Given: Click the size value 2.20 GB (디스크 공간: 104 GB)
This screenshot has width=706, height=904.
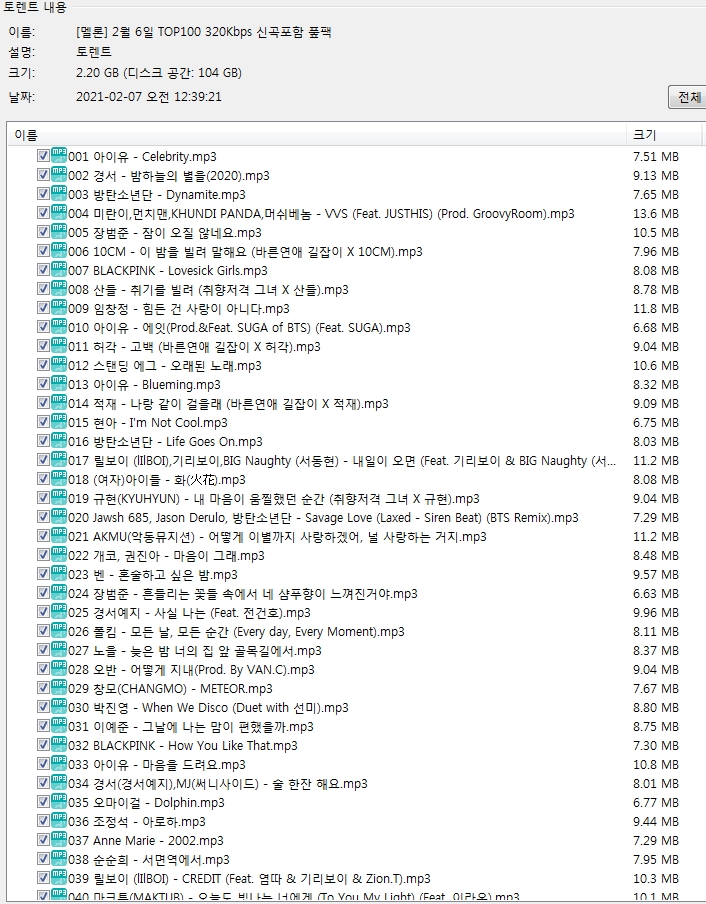Looking at the screenshot, I should click(x=158, y=73).
